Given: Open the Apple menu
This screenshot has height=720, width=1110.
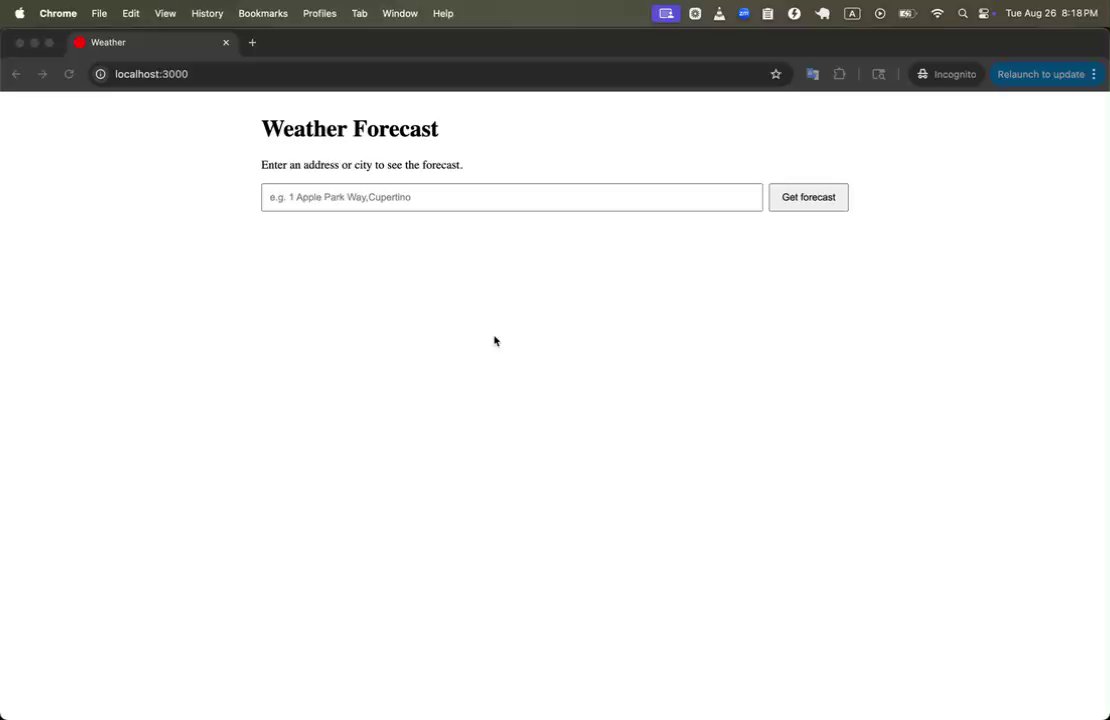Looking at the screenshot, I should click(20, 13).
